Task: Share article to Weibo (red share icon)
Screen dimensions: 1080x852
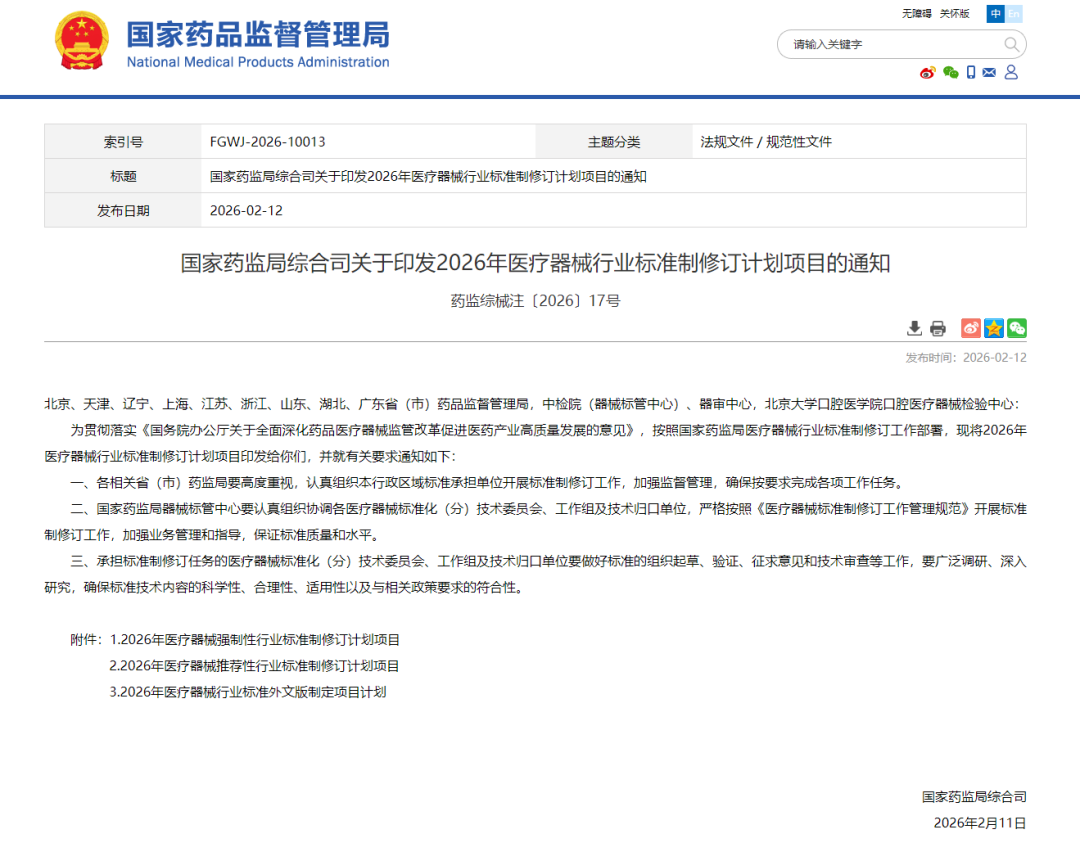Action: (970, 329)
